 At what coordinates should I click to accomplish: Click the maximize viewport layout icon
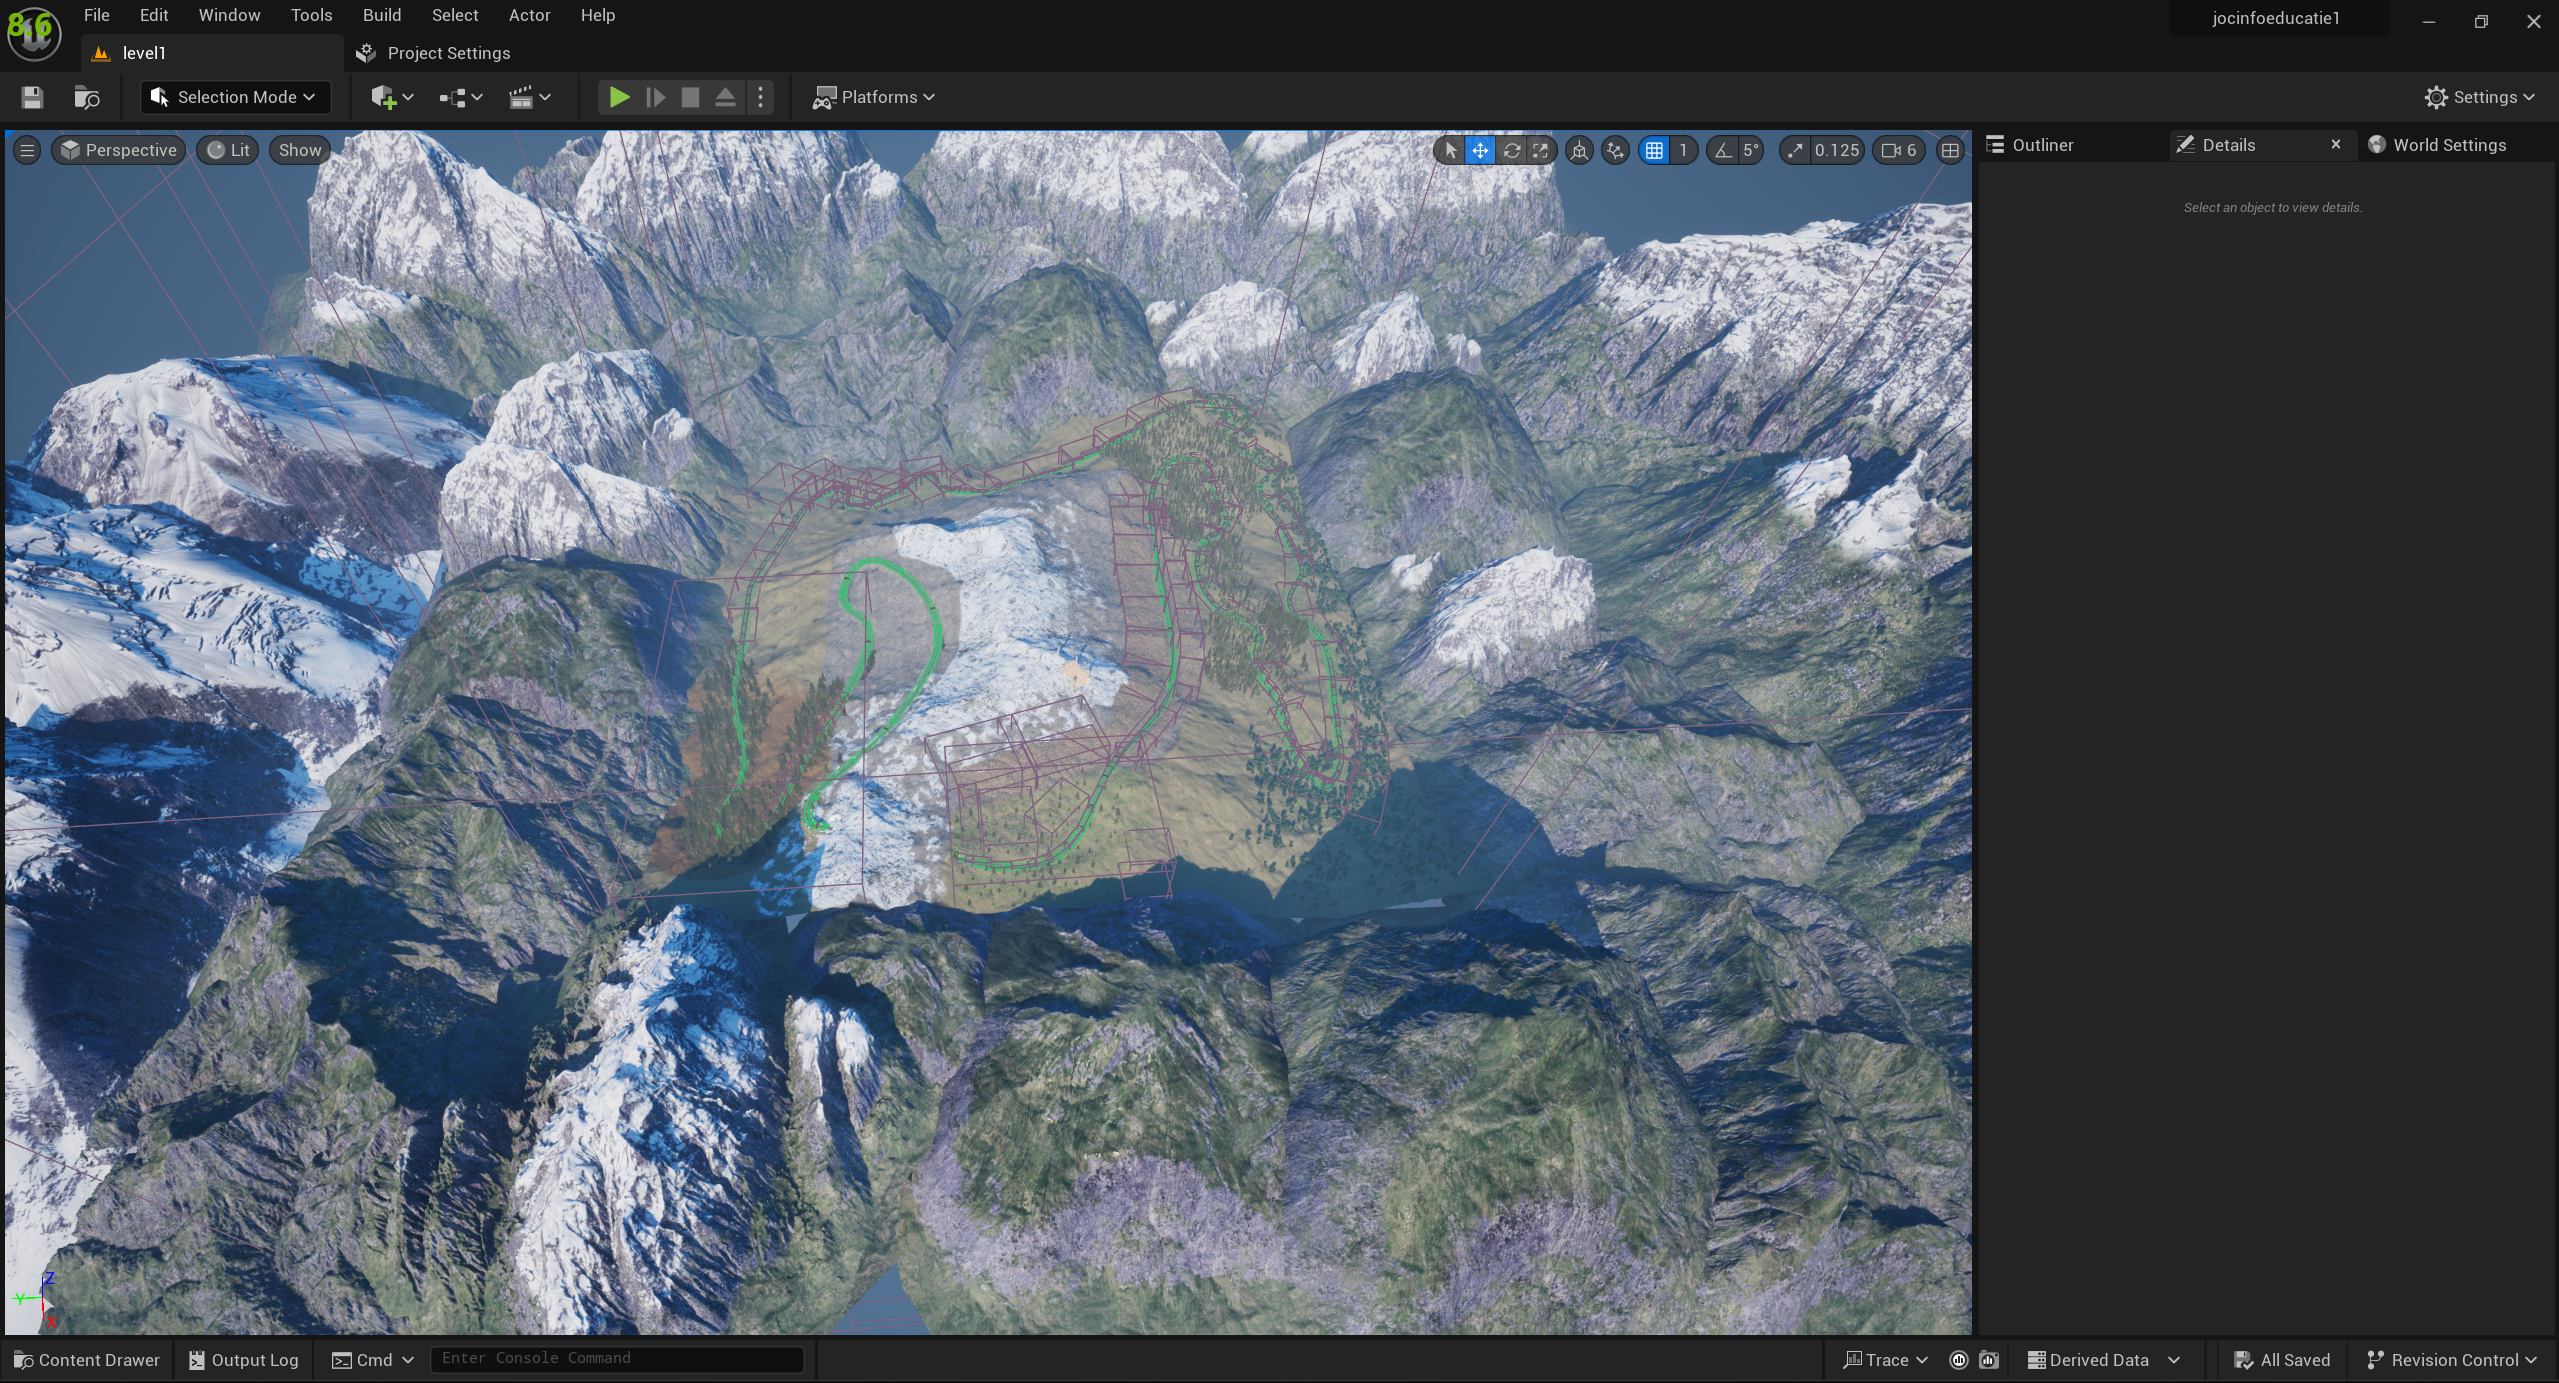(1949, 150)
